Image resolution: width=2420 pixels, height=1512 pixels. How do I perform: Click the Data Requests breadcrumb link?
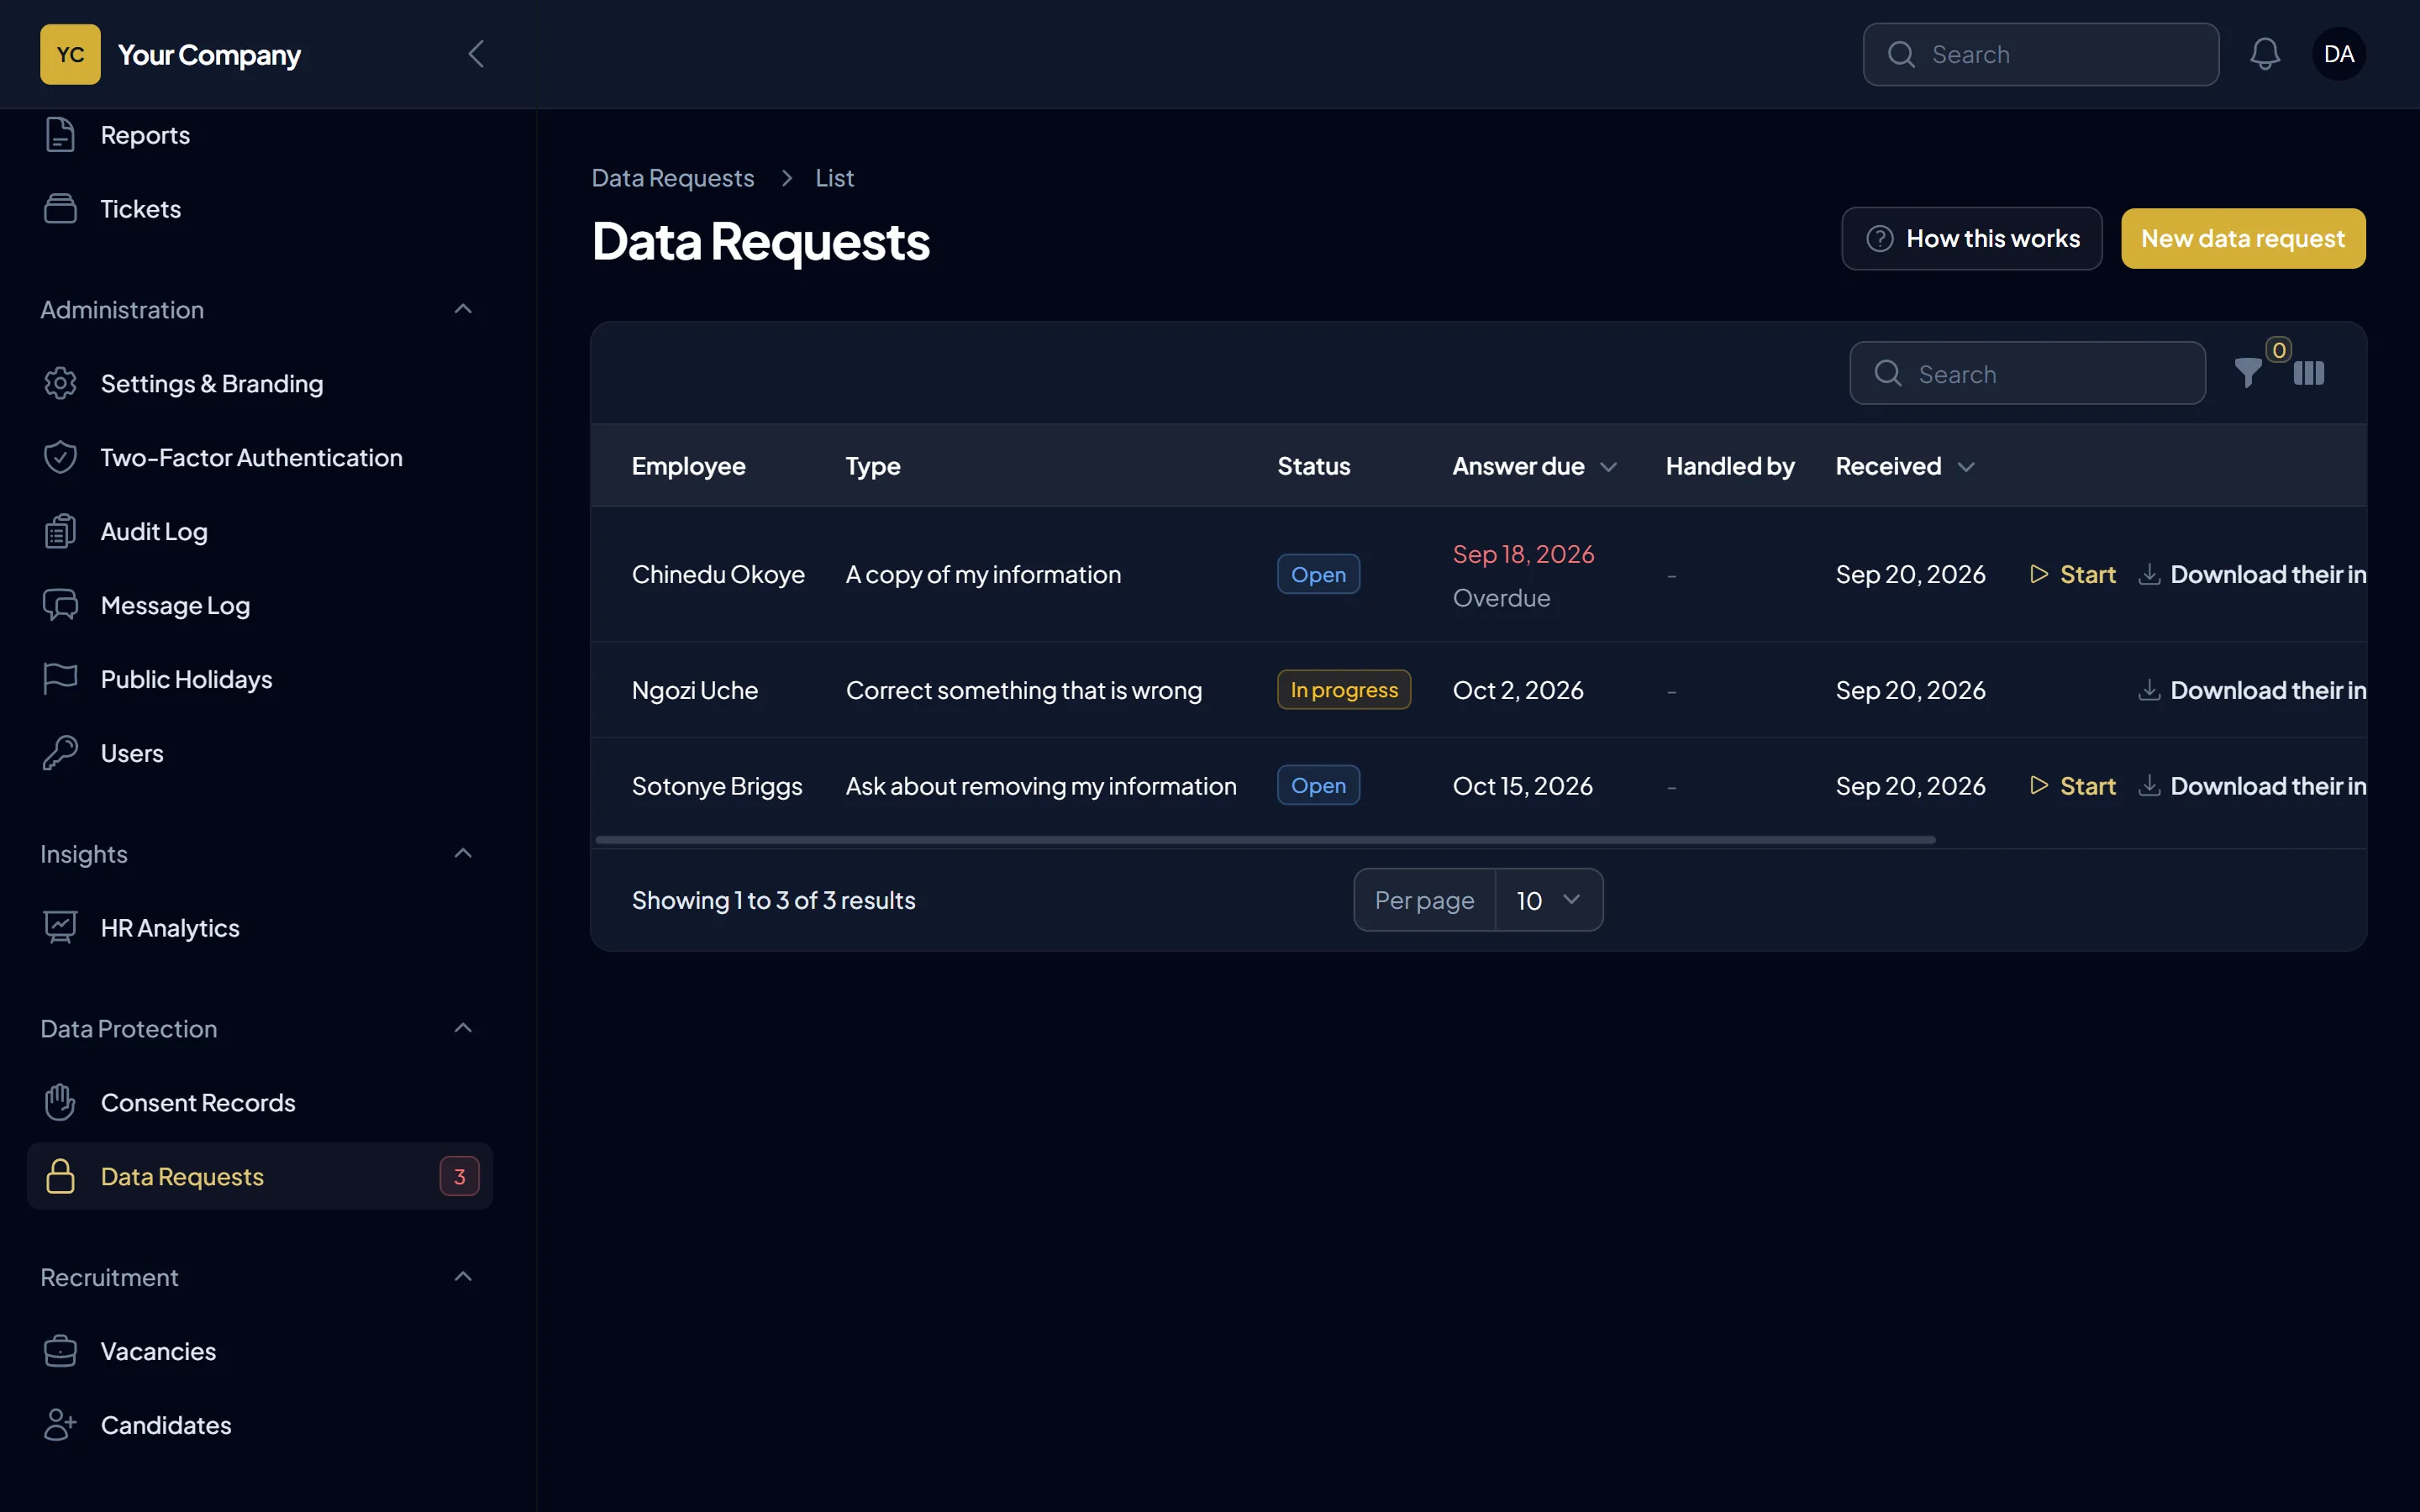pyautogui.click(x=673, y=178)
